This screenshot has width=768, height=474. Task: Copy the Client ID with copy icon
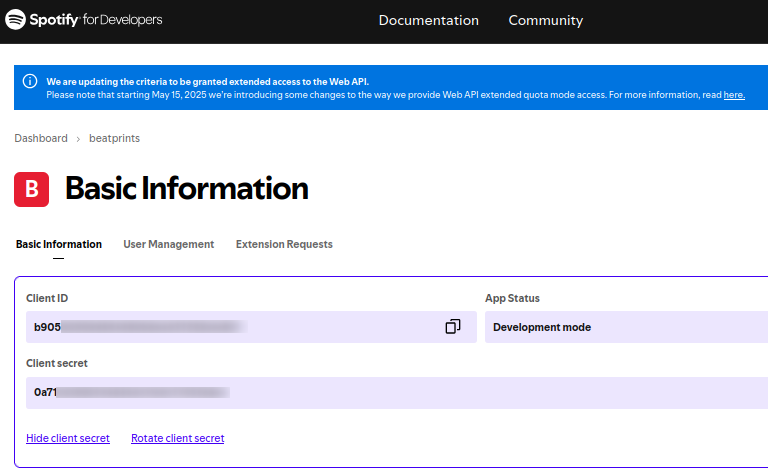tap(453, 327)
